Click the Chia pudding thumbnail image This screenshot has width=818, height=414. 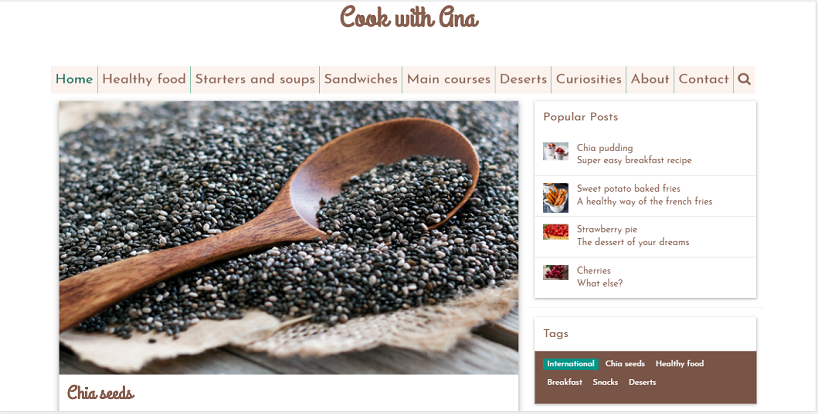pos(556,151)
